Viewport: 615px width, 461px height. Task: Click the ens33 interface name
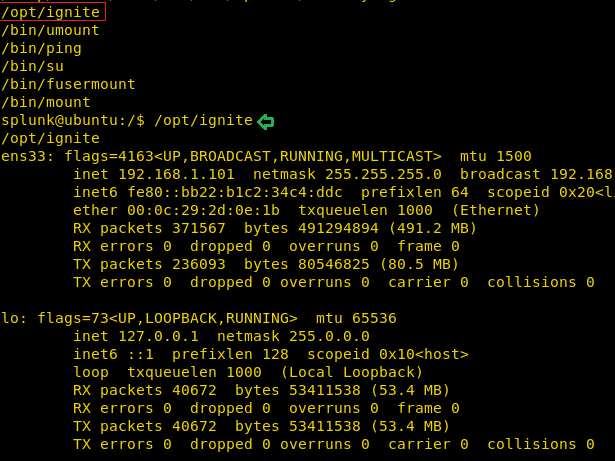[24, 157]
